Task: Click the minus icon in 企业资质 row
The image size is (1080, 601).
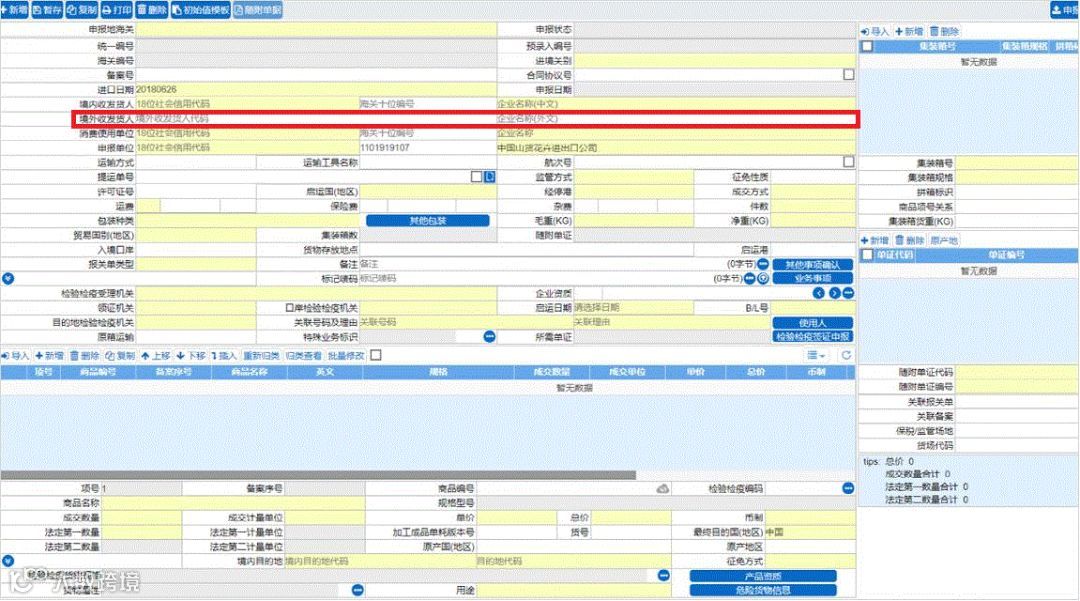Action: 849,293
